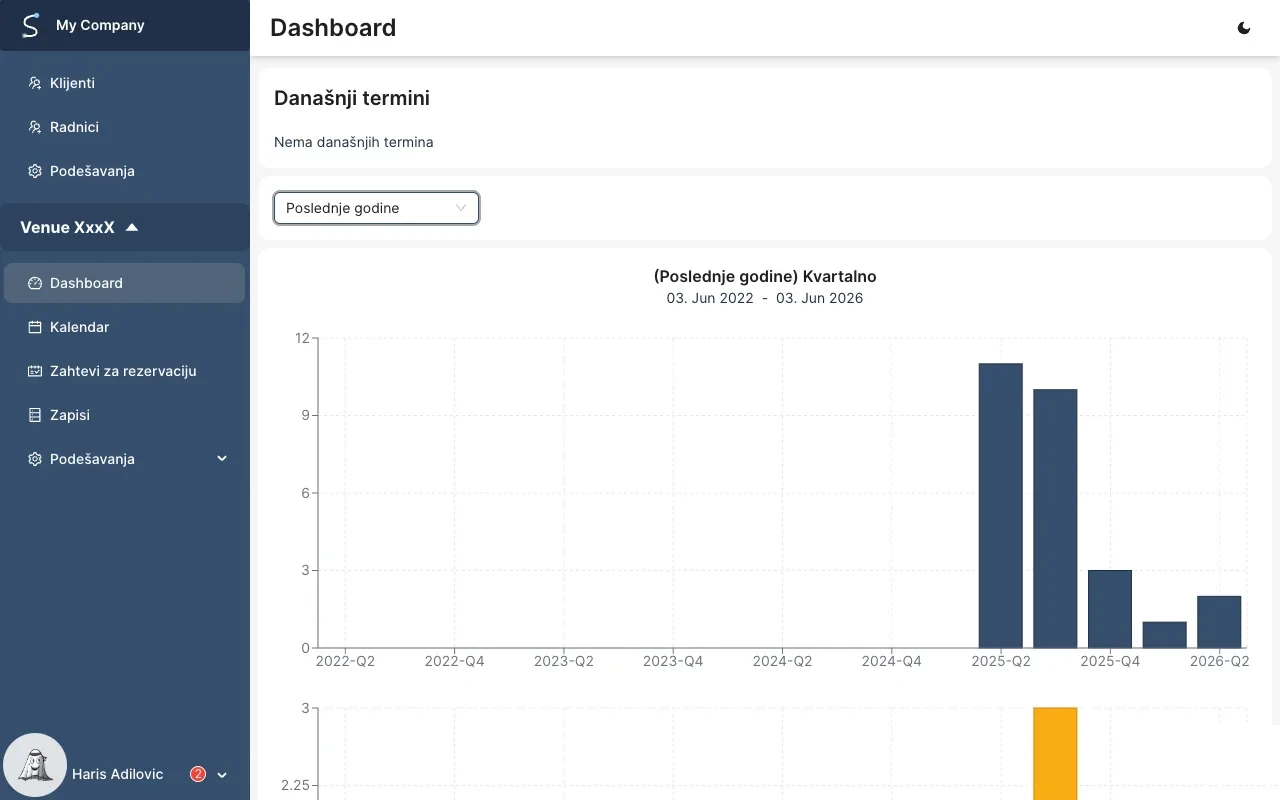Click the My Company title
Image resolution: width=1280 pixels, height=800 pixels.
click(100, 25)
